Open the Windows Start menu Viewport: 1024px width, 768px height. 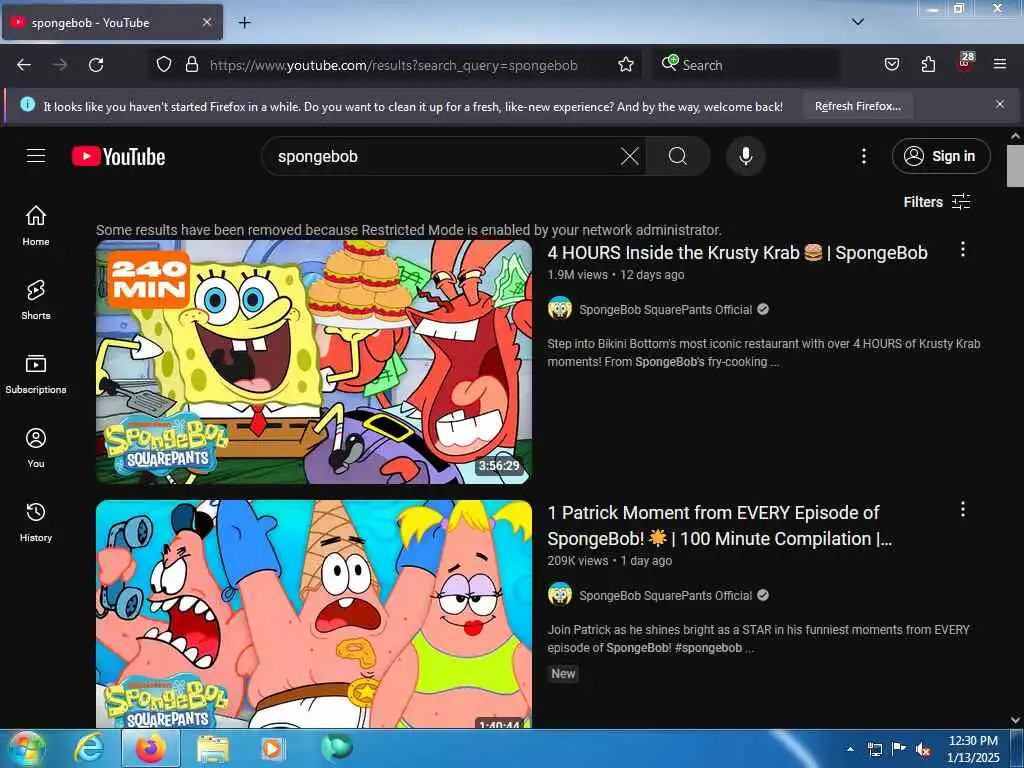[25, 748]
